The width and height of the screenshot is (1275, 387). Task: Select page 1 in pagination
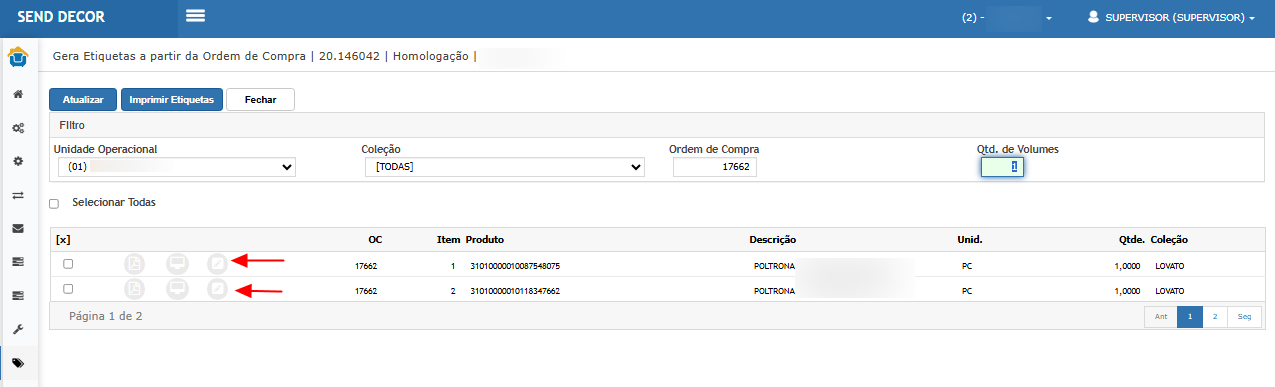1190,316
